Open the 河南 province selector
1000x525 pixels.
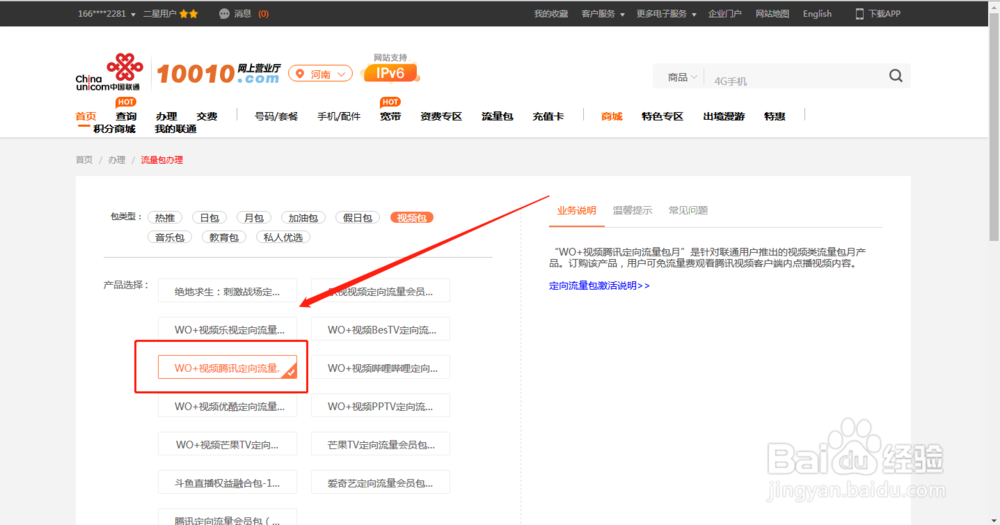[320, 74]
